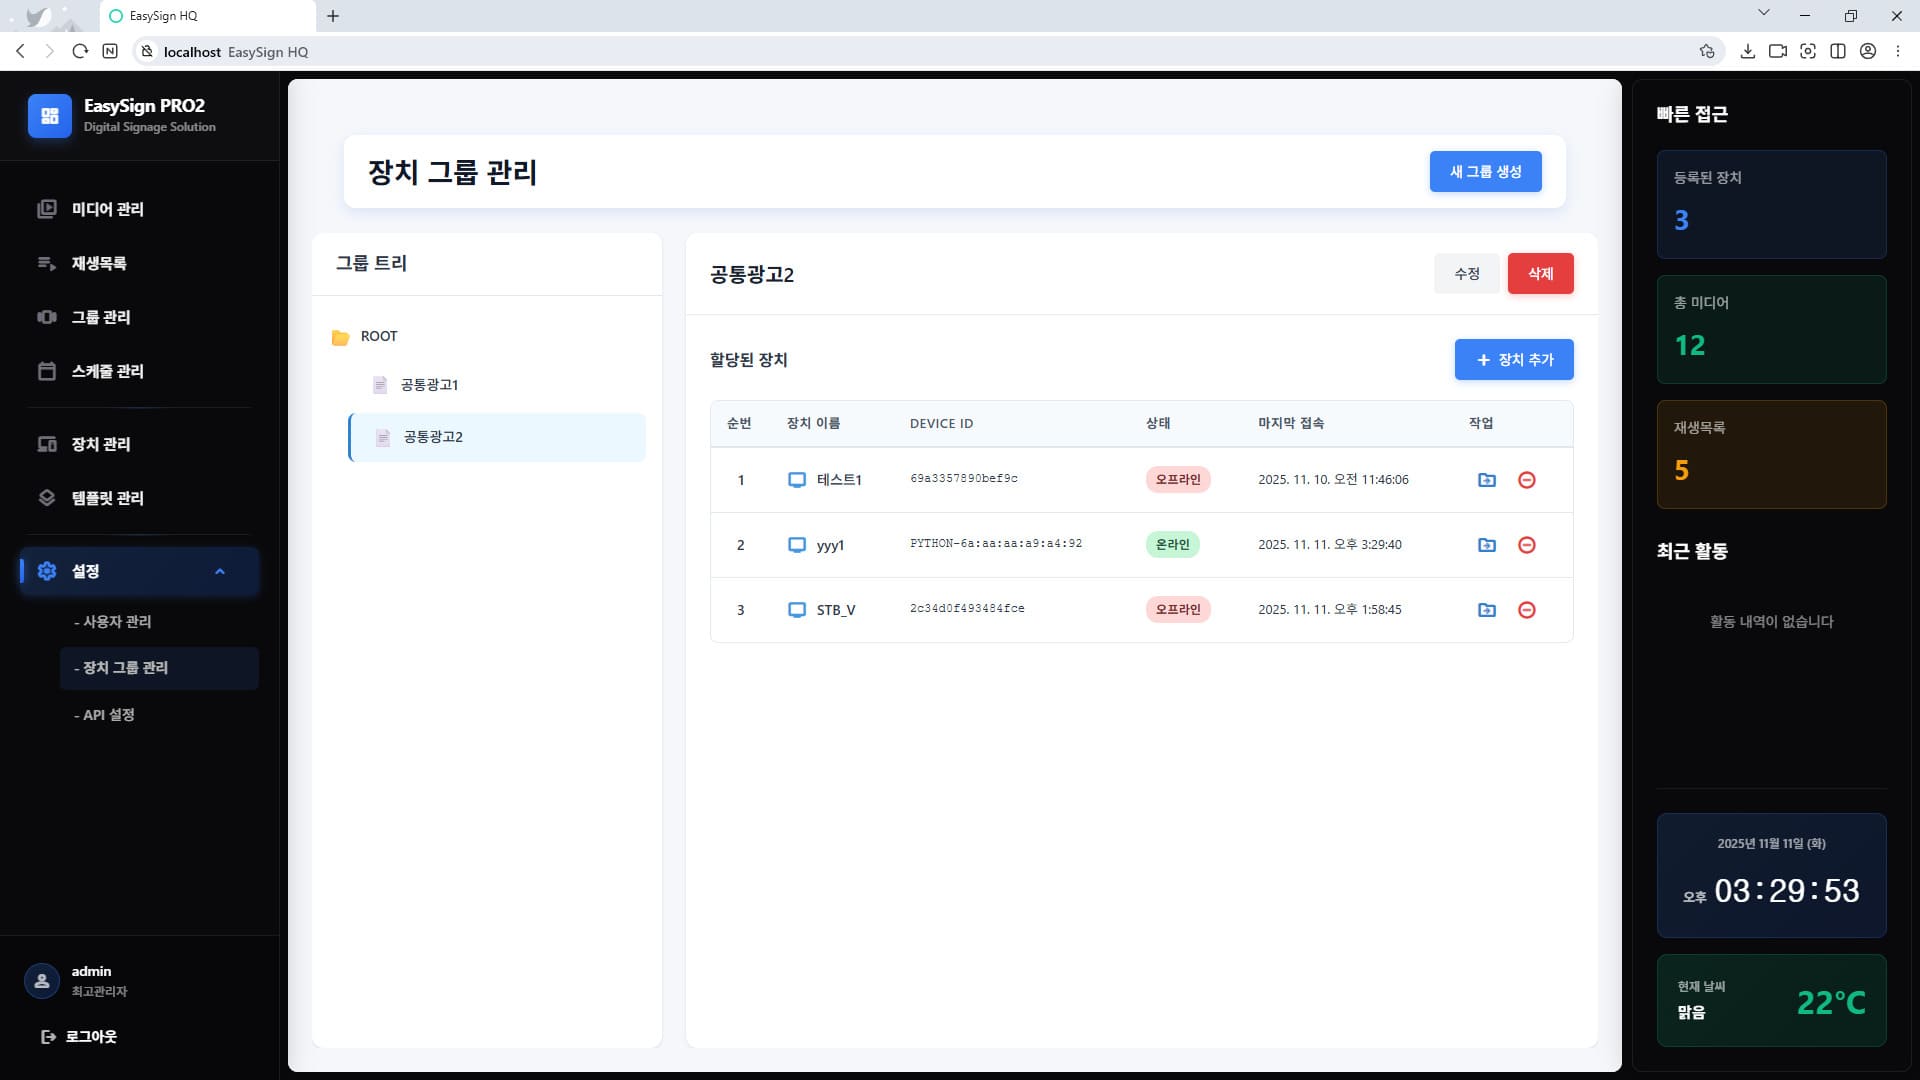1920x1080 pixels.
Task: Open the 미디어 관리 sidebar icon
Action: coord(47,210)
